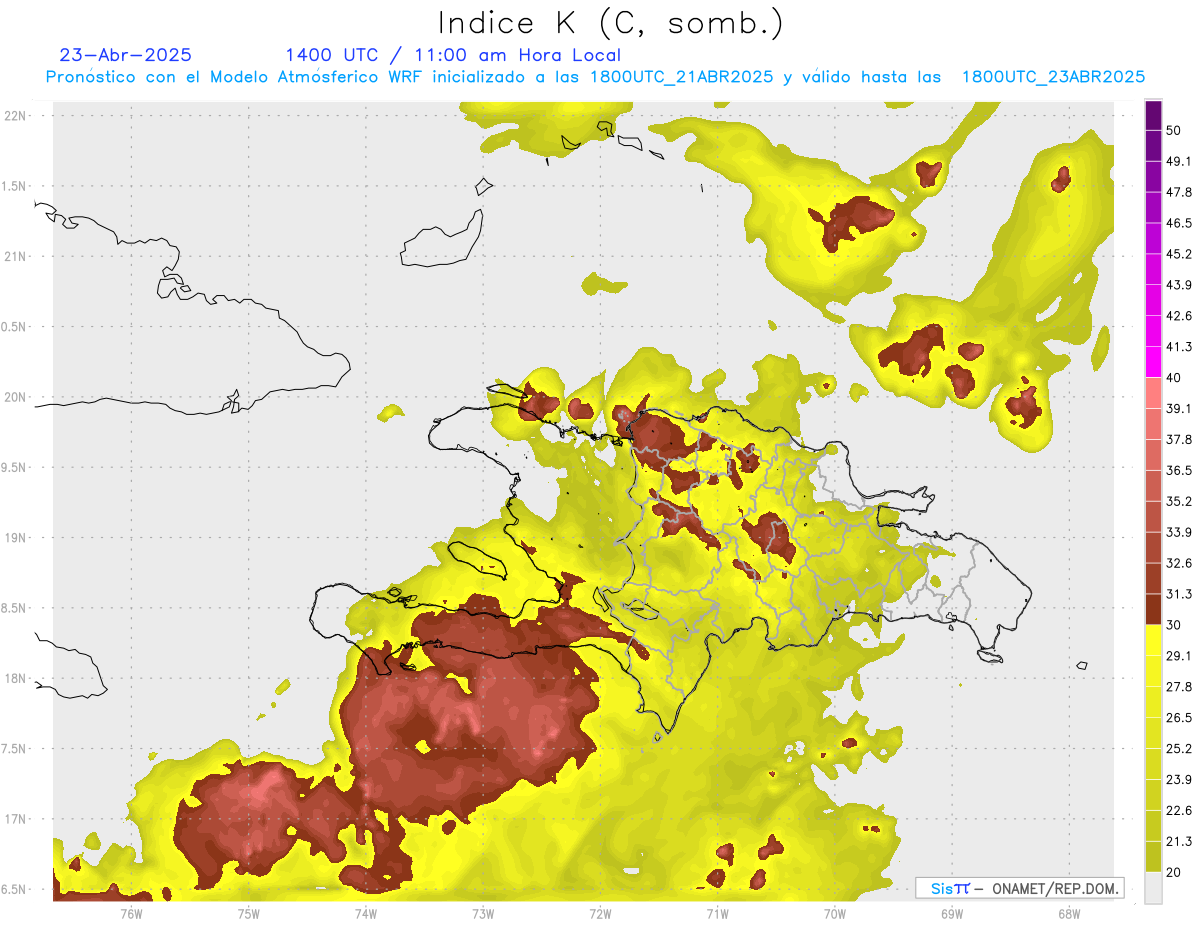Click the longitude label "72W"
This screenshot has height=927, width=1200.
point(600,913)
